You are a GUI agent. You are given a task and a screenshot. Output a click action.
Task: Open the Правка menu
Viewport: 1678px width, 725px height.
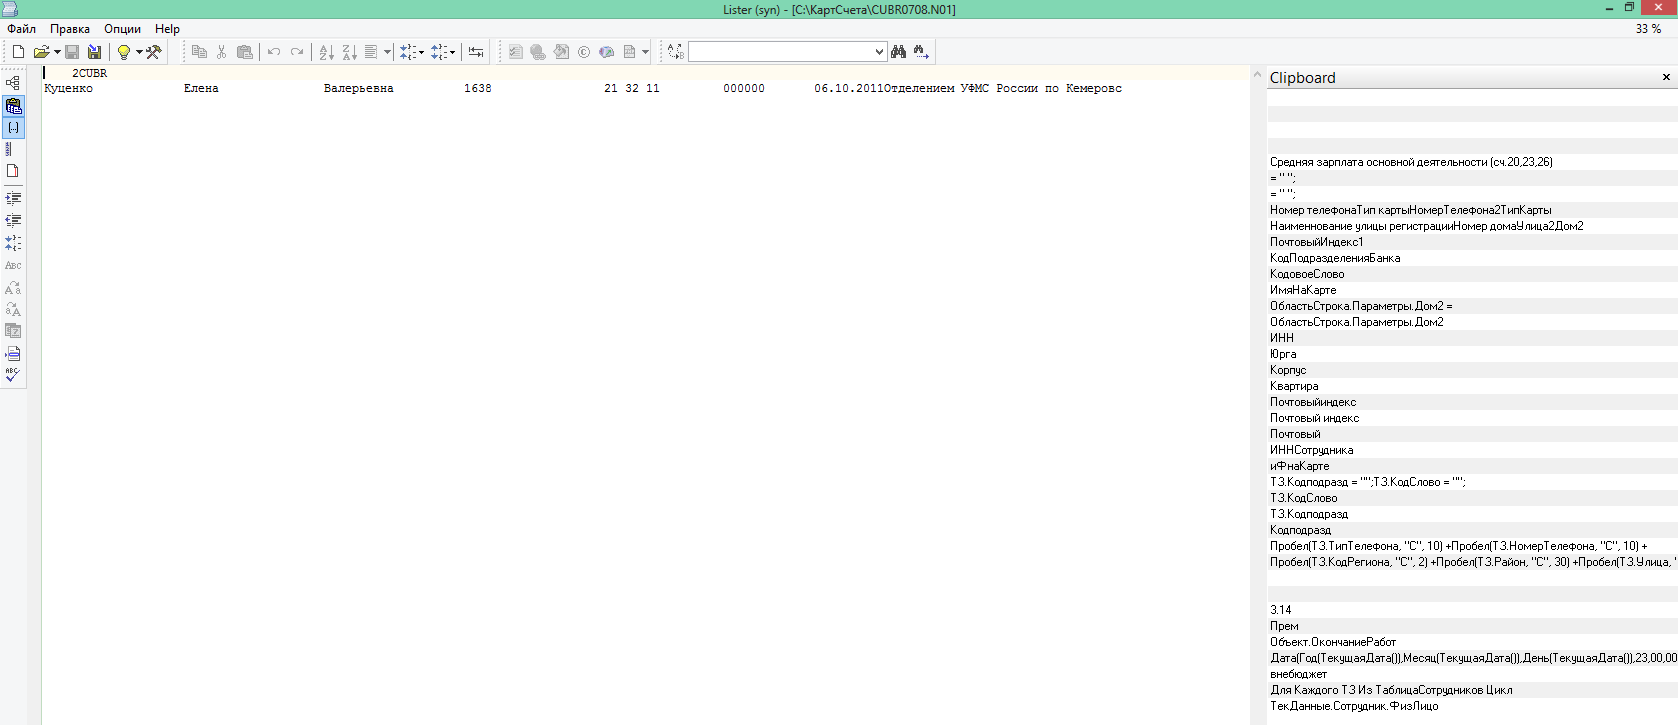point(70,29)
